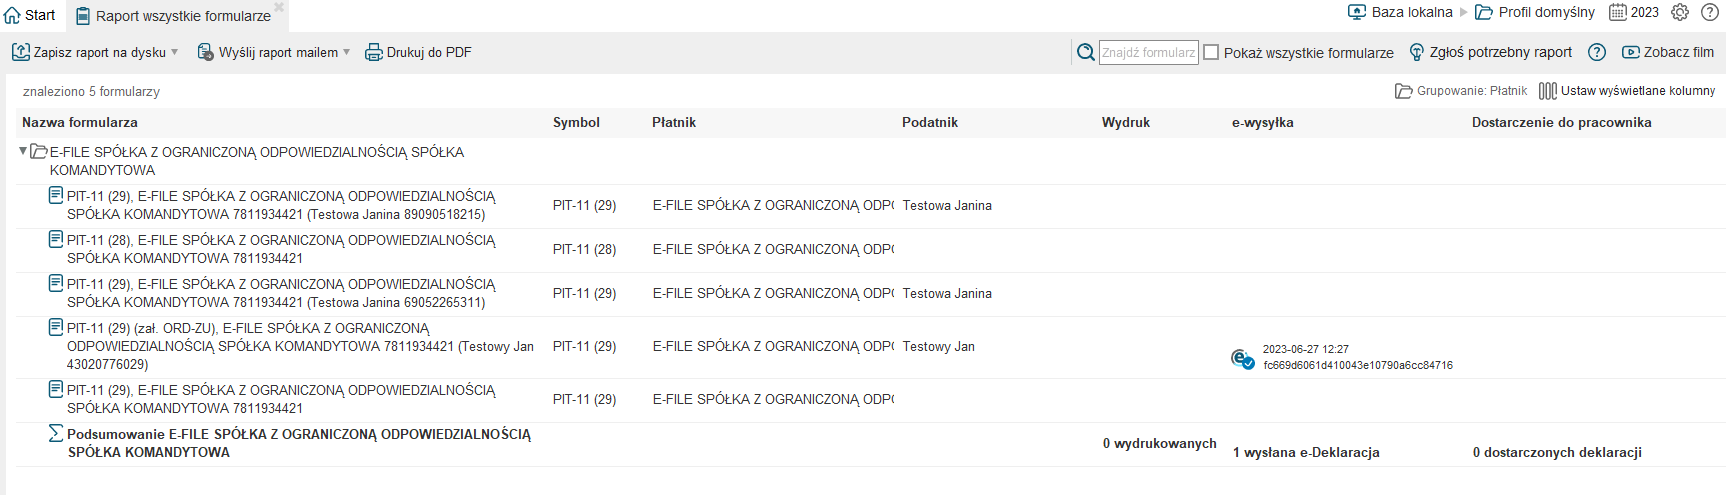This screenshot has height=495, width=1726.
Task: Expand Zapisz raport na dysku dropdown arrow
Action: [x=175, y=52]
